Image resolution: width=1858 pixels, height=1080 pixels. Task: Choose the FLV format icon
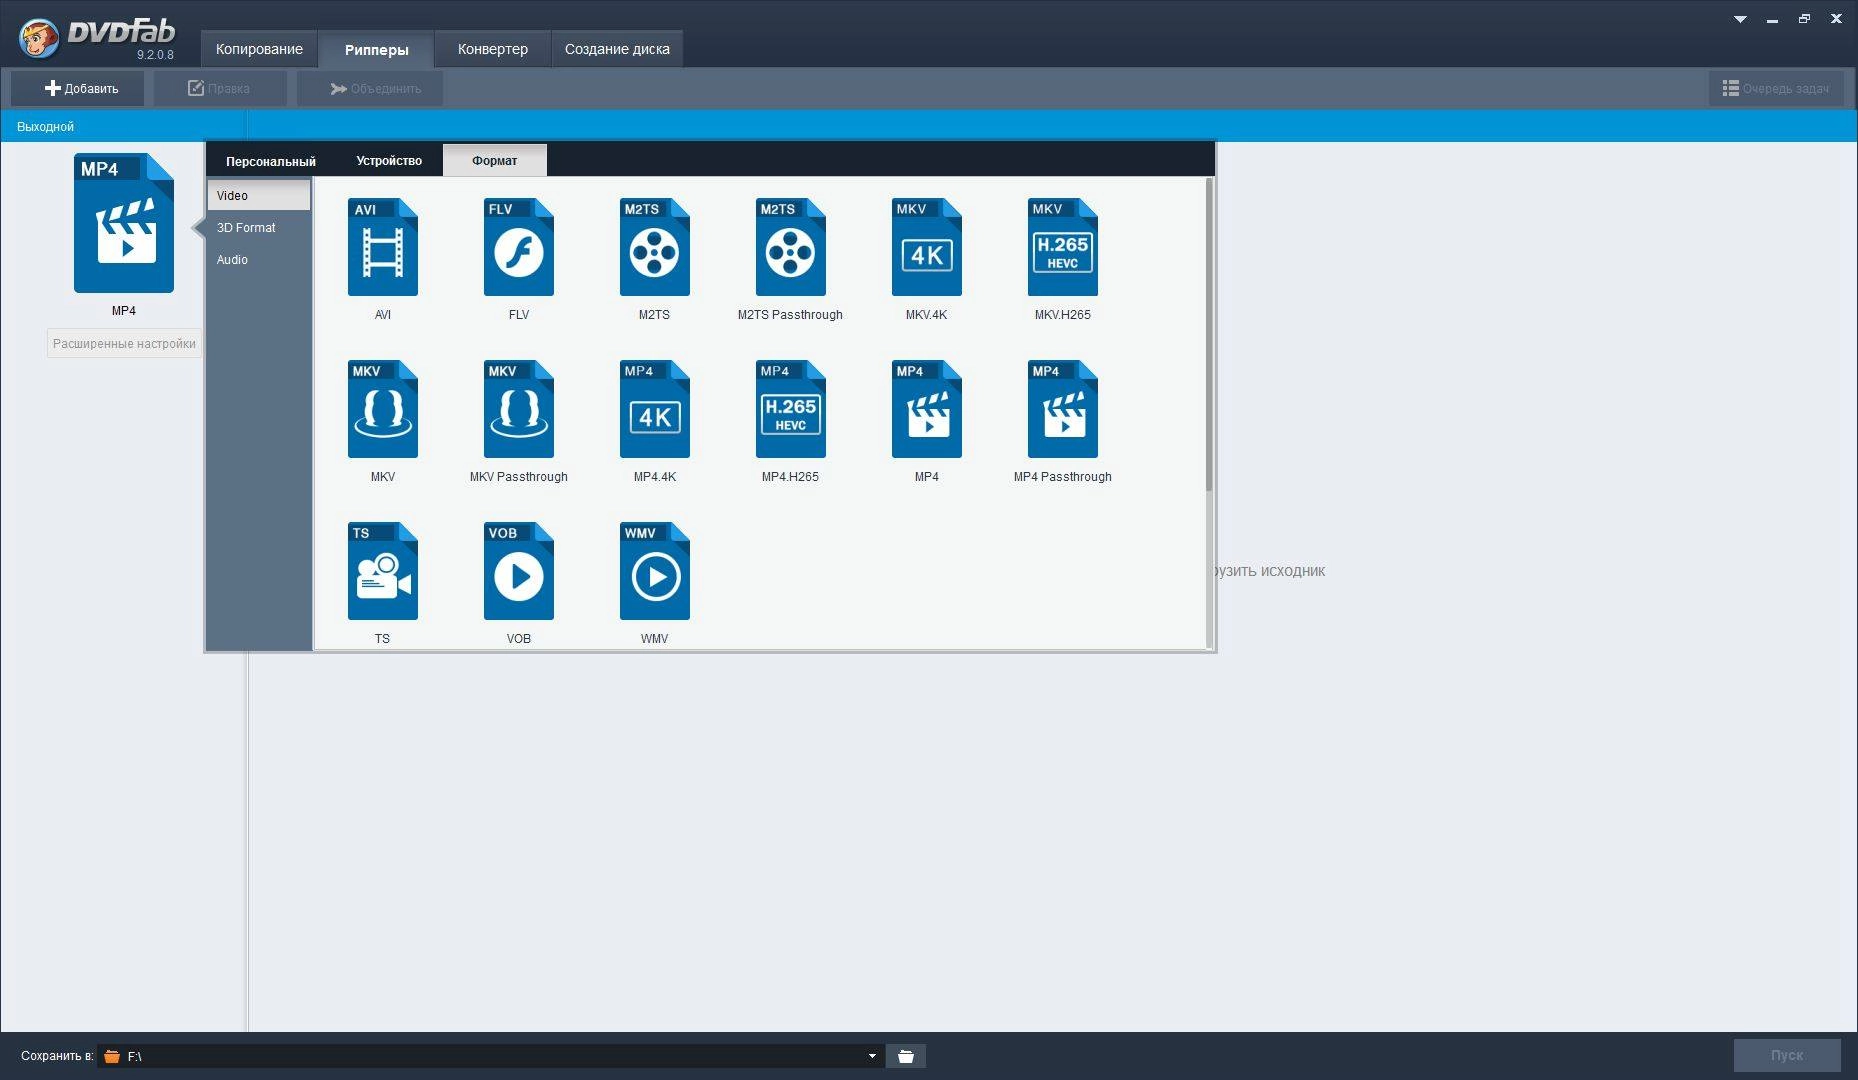[519, 247]
